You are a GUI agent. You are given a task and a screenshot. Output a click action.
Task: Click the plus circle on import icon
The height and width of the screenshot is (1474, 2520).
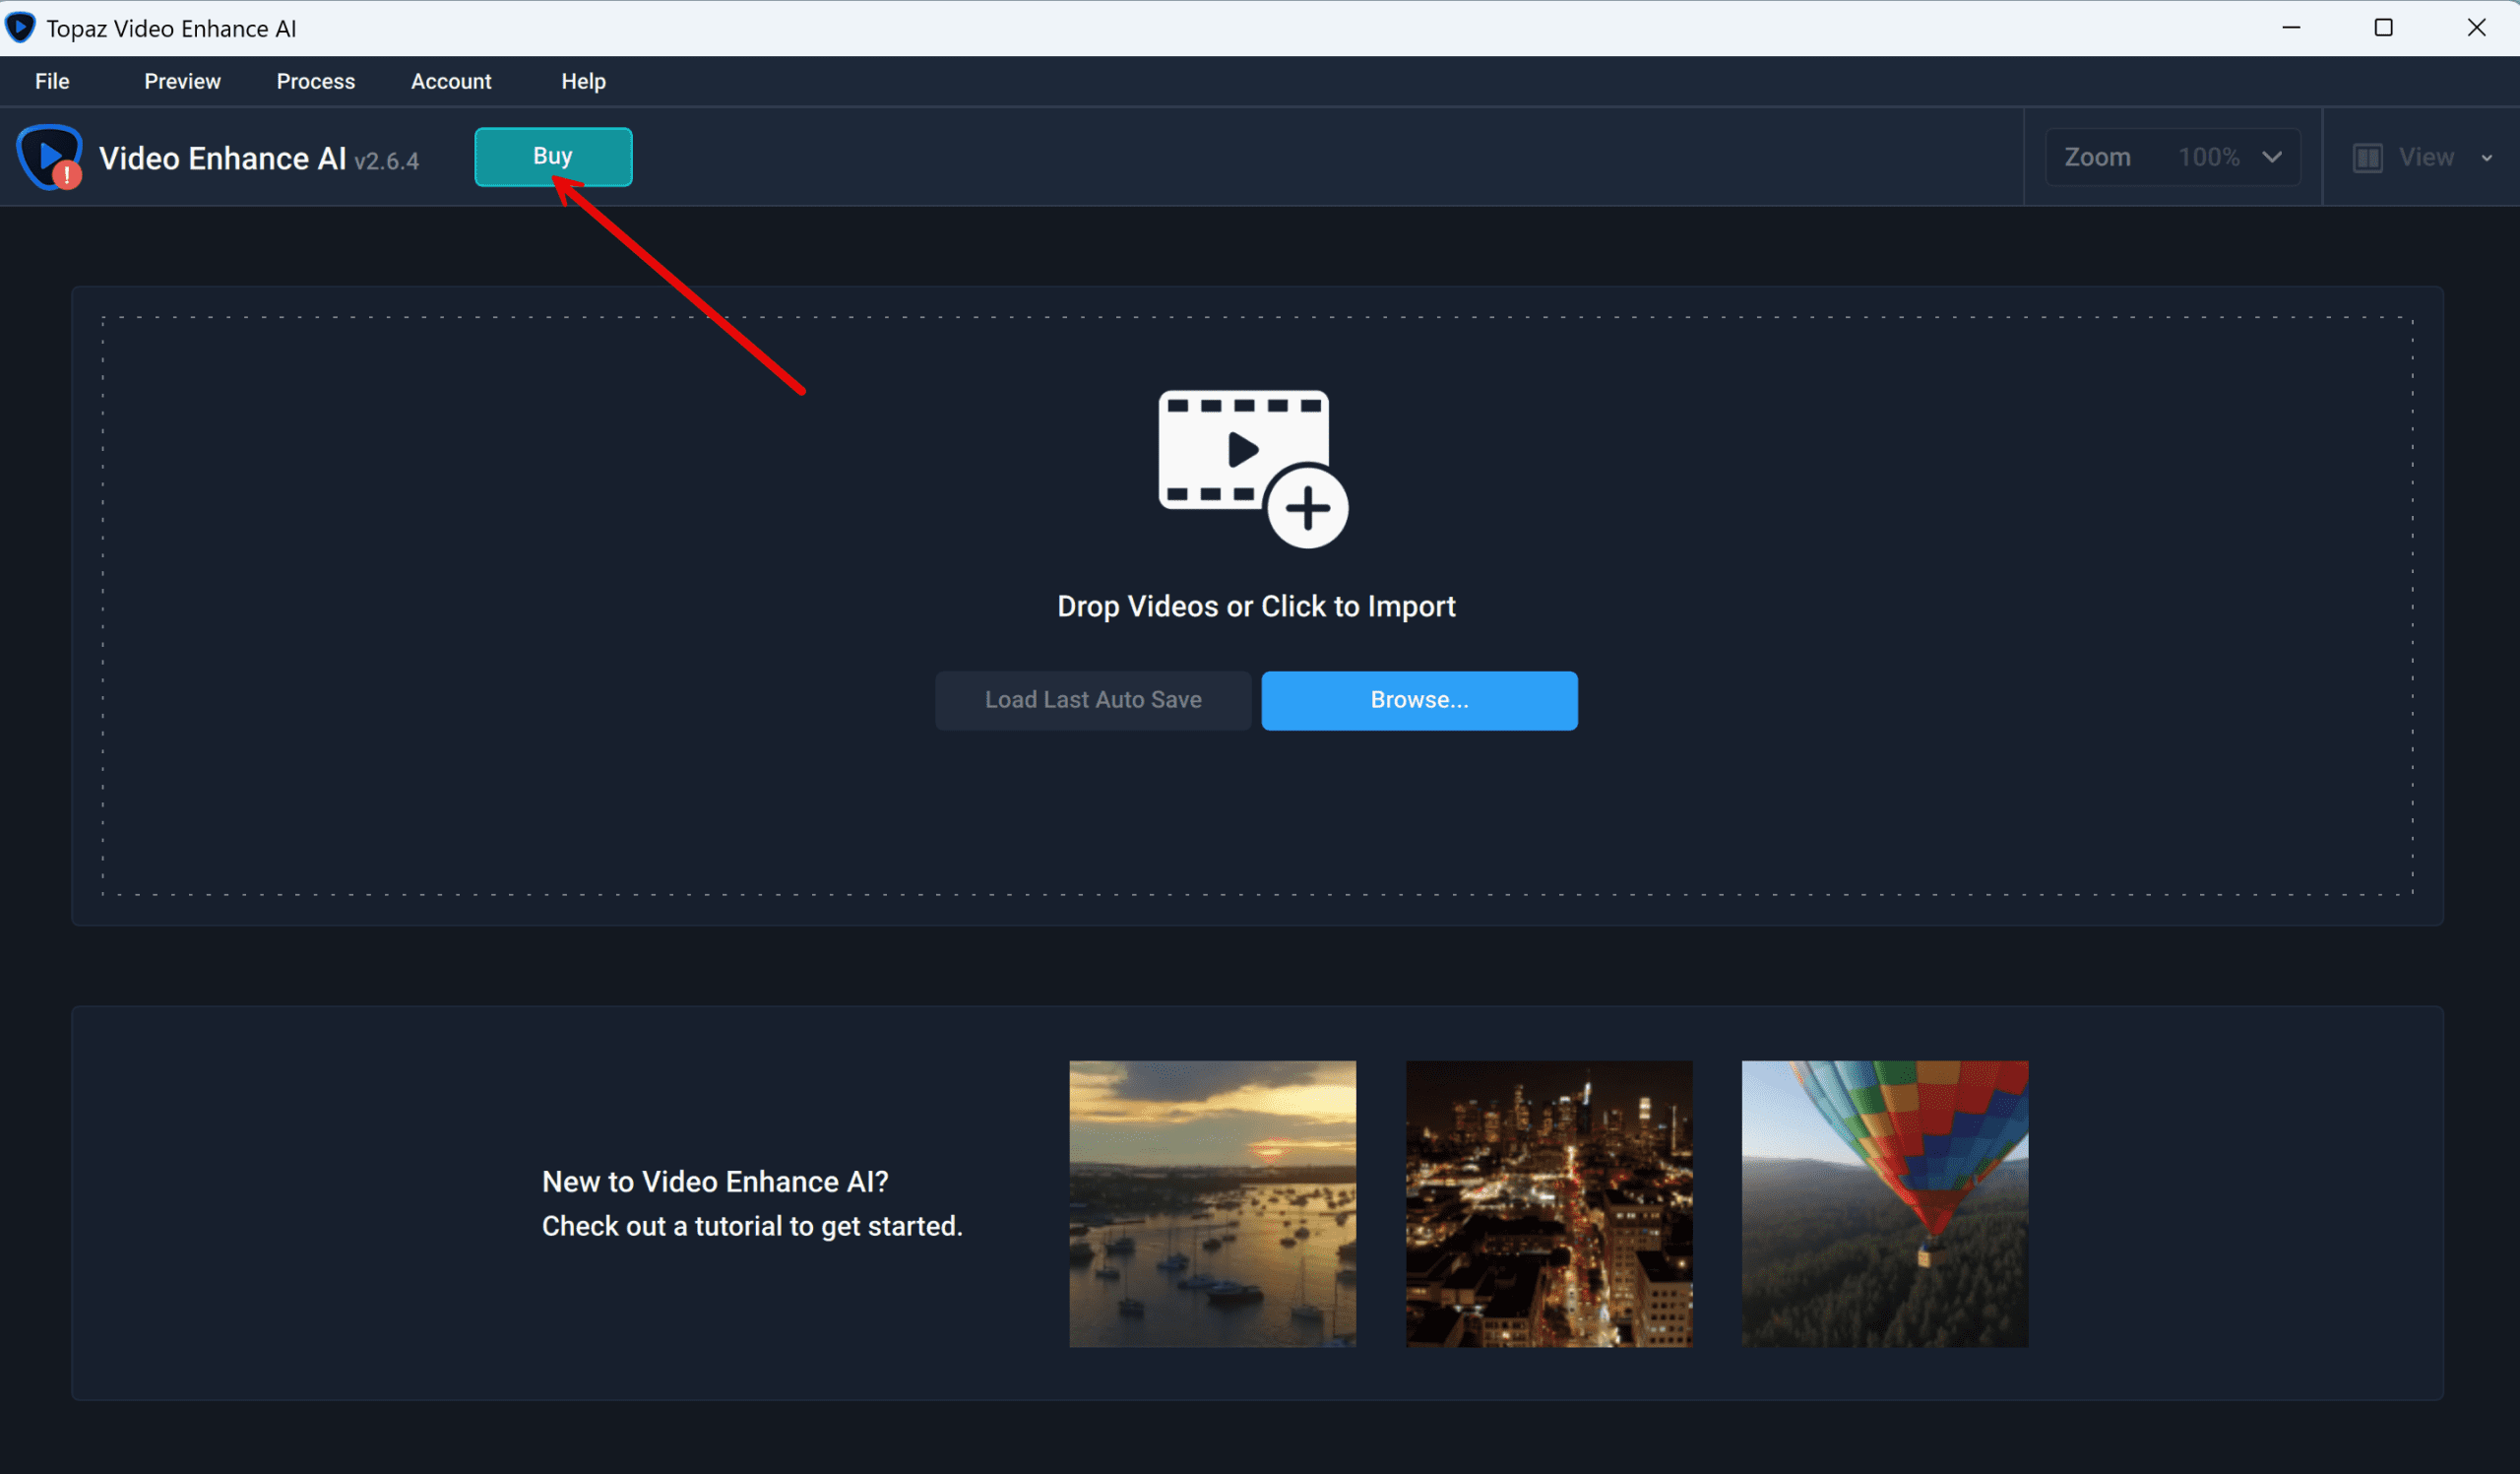tap(1306, 508)
